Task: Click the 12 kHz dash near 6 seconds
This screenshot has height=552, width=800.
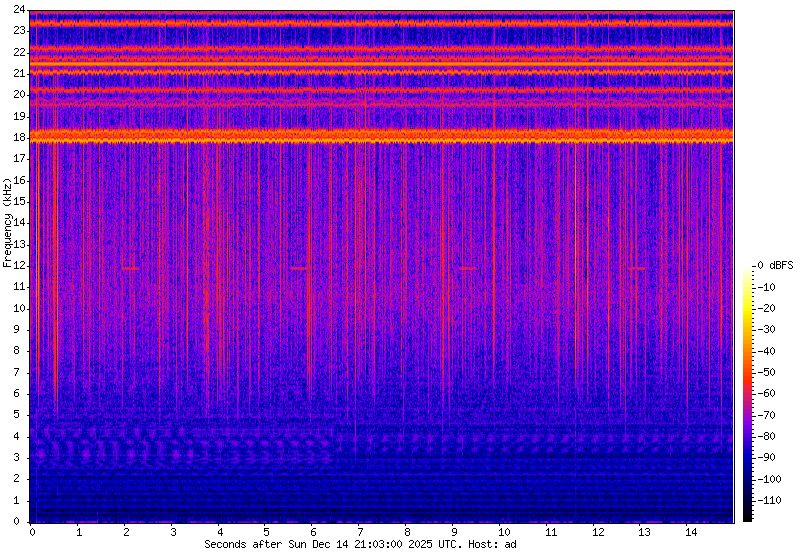Action: (x=299, y=267)
